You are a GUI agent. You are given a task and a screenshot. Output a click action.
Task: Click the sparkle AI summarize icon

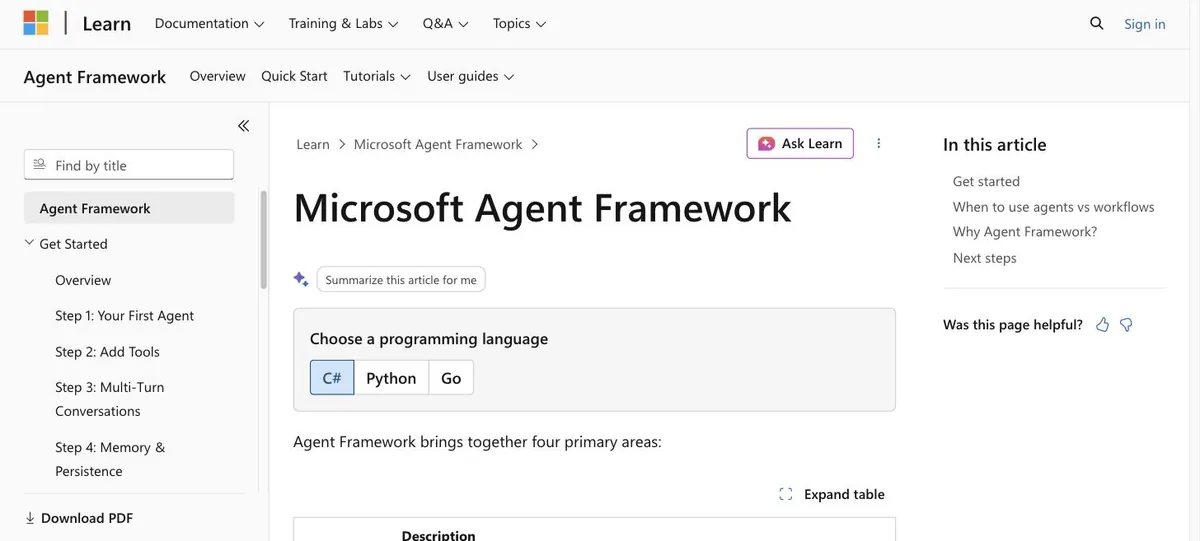(x=301, y=279)
